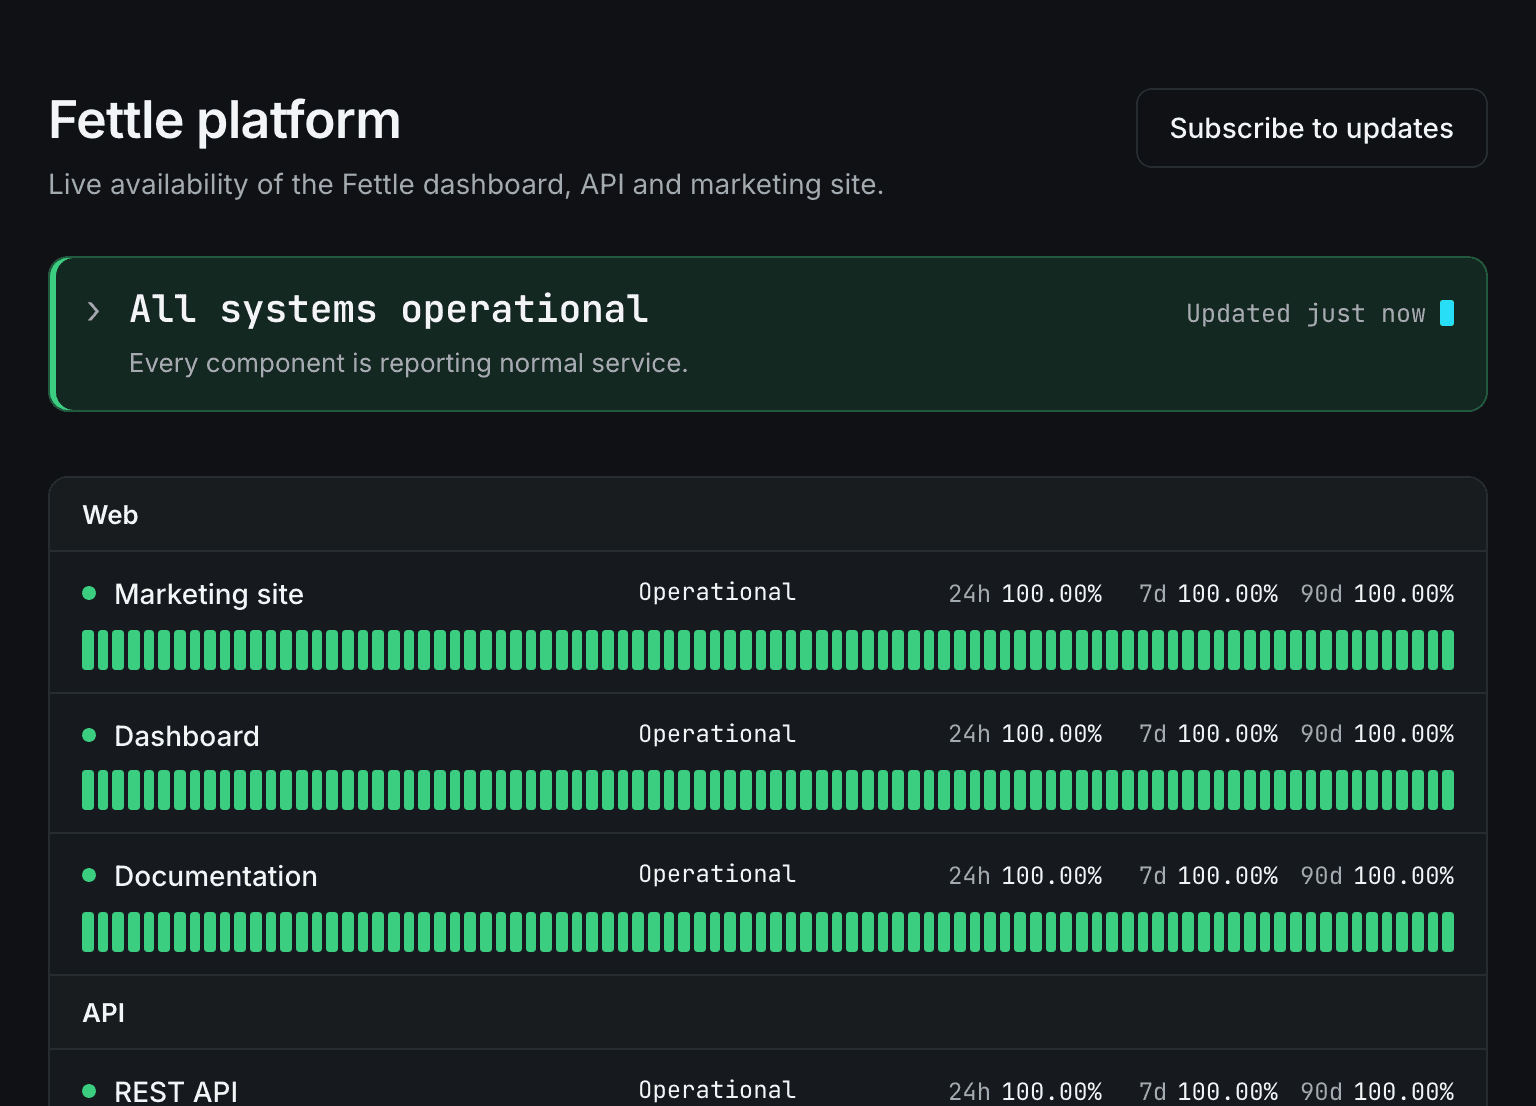Click Subscribe to updates button

click(1311, 128)
